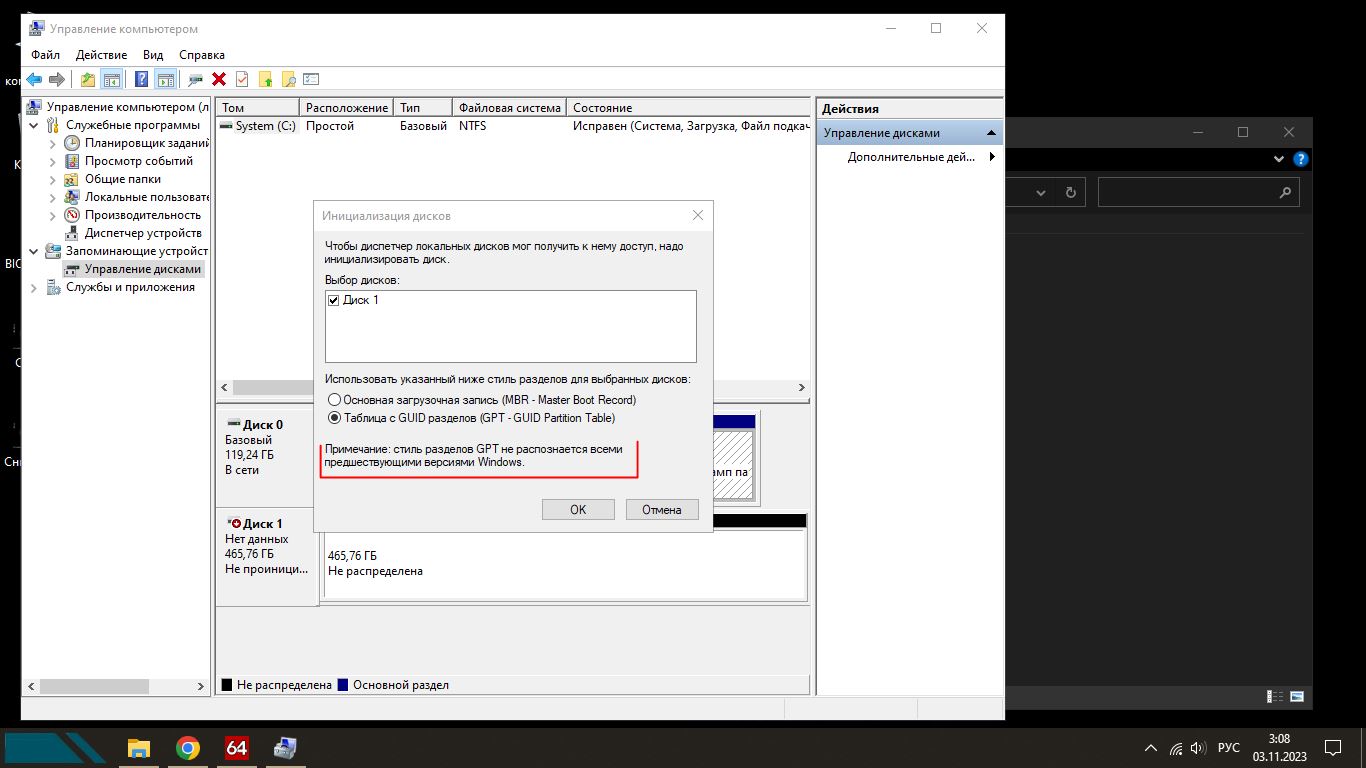Expand the Локальные пользователи node

53,197
